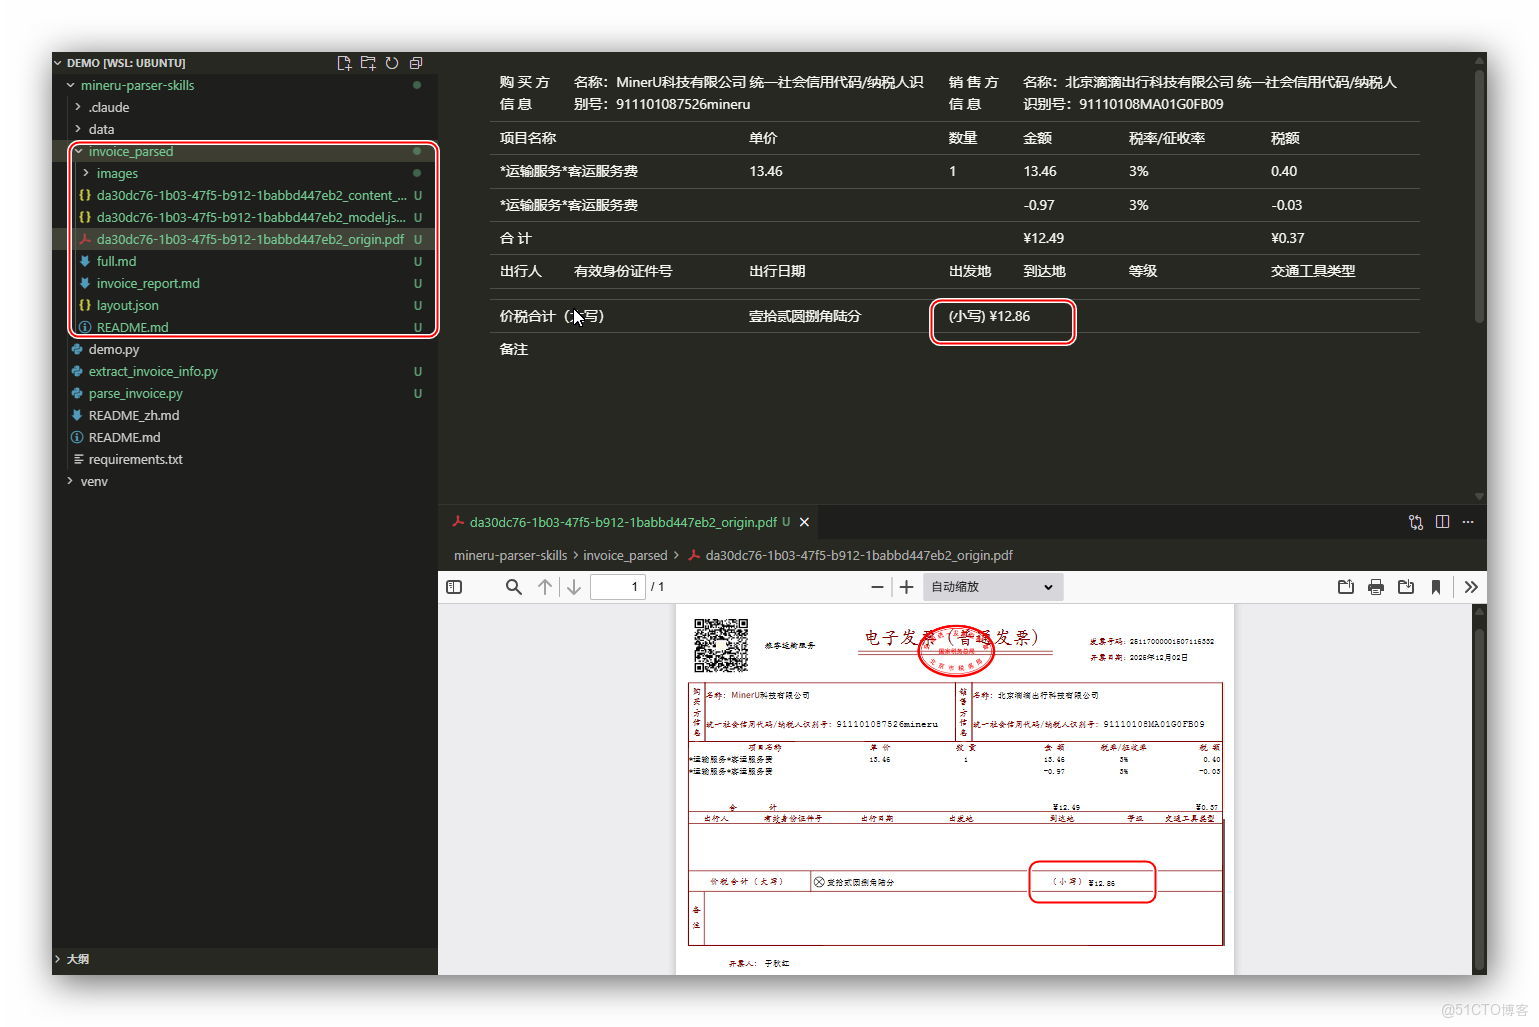
Task: Zoom in the PDF with plus button
Action: [906, 587]
